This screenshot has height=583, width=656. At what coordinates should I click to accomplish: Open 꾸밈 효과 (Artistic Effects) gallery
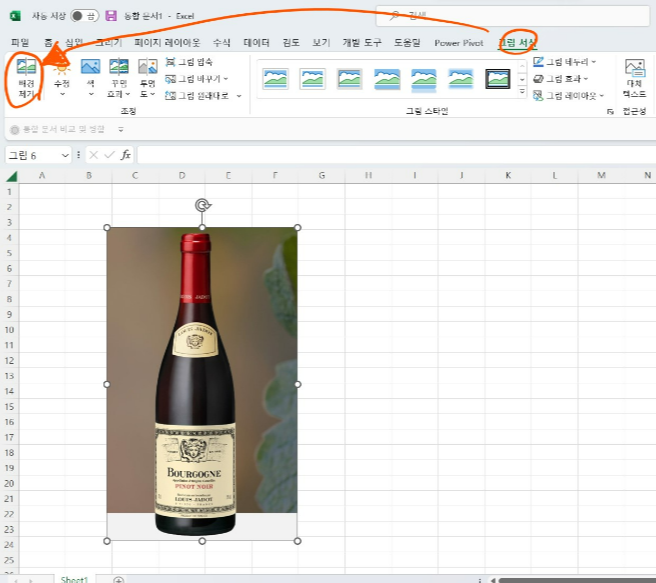[119, 78]
